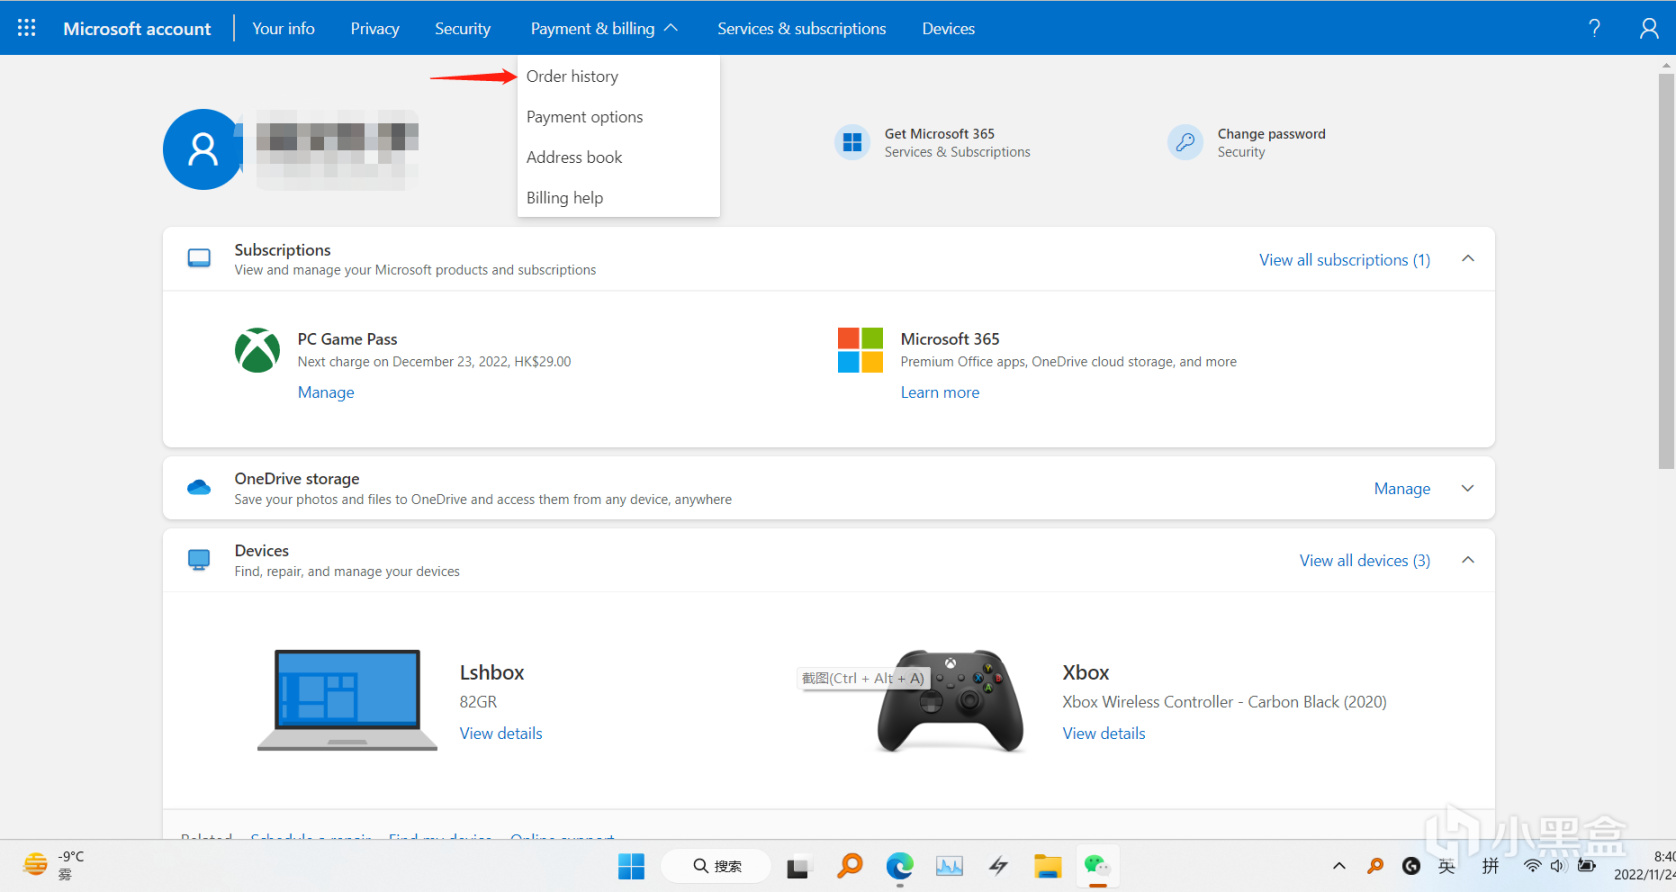
Task: Click the Microsoft account home title
Action: click(137, 28)
